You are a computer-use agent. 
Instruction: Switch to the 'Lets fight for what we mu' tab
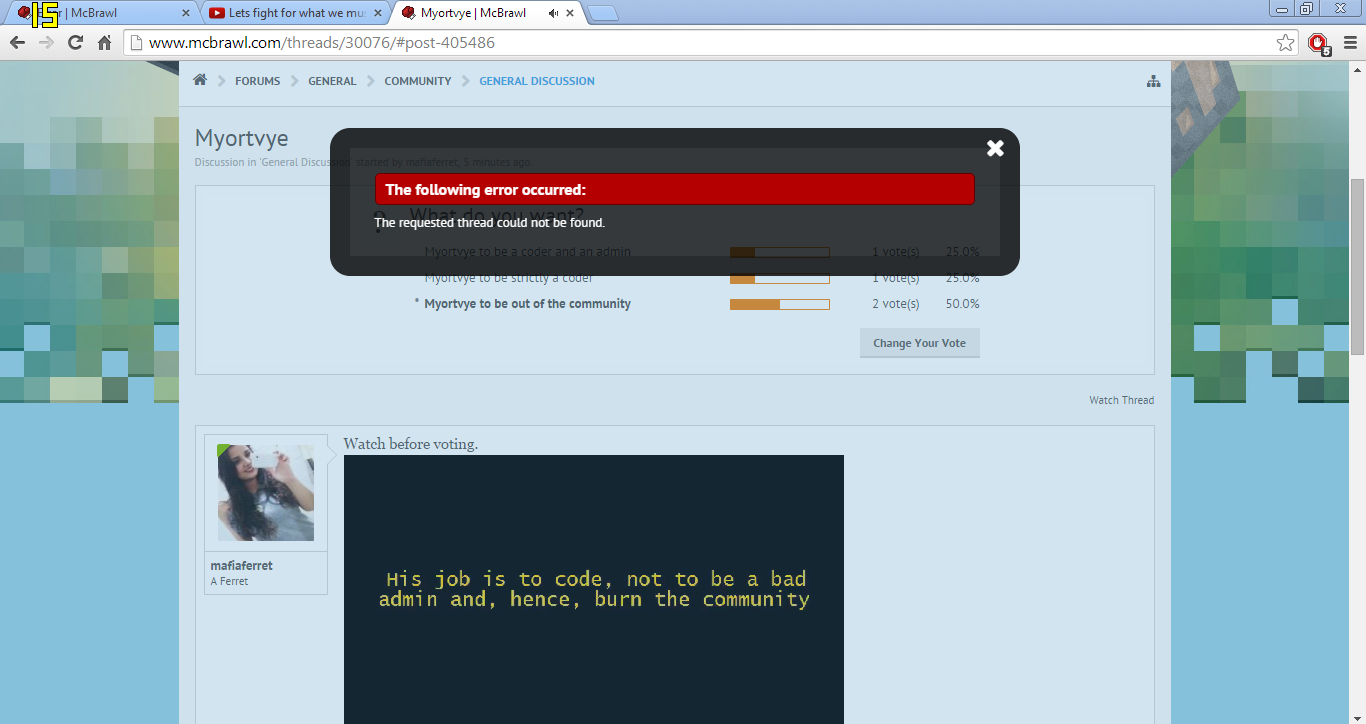tap(297, 13)
